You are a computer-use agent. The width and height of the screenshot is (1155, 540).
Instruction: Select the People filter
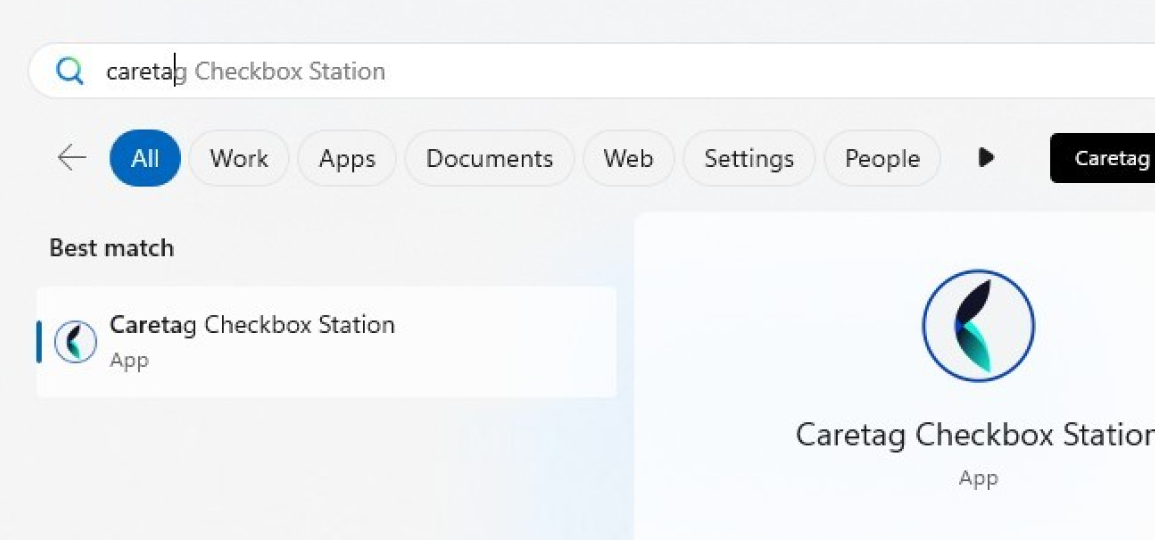(x=882, y=158)
